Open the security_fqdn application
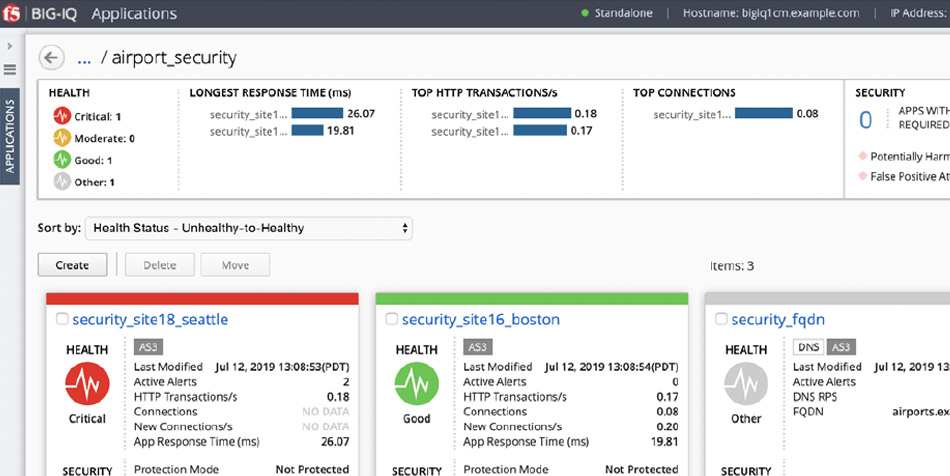The width and height of the screenshot is (950, 476). coord(778,320)
